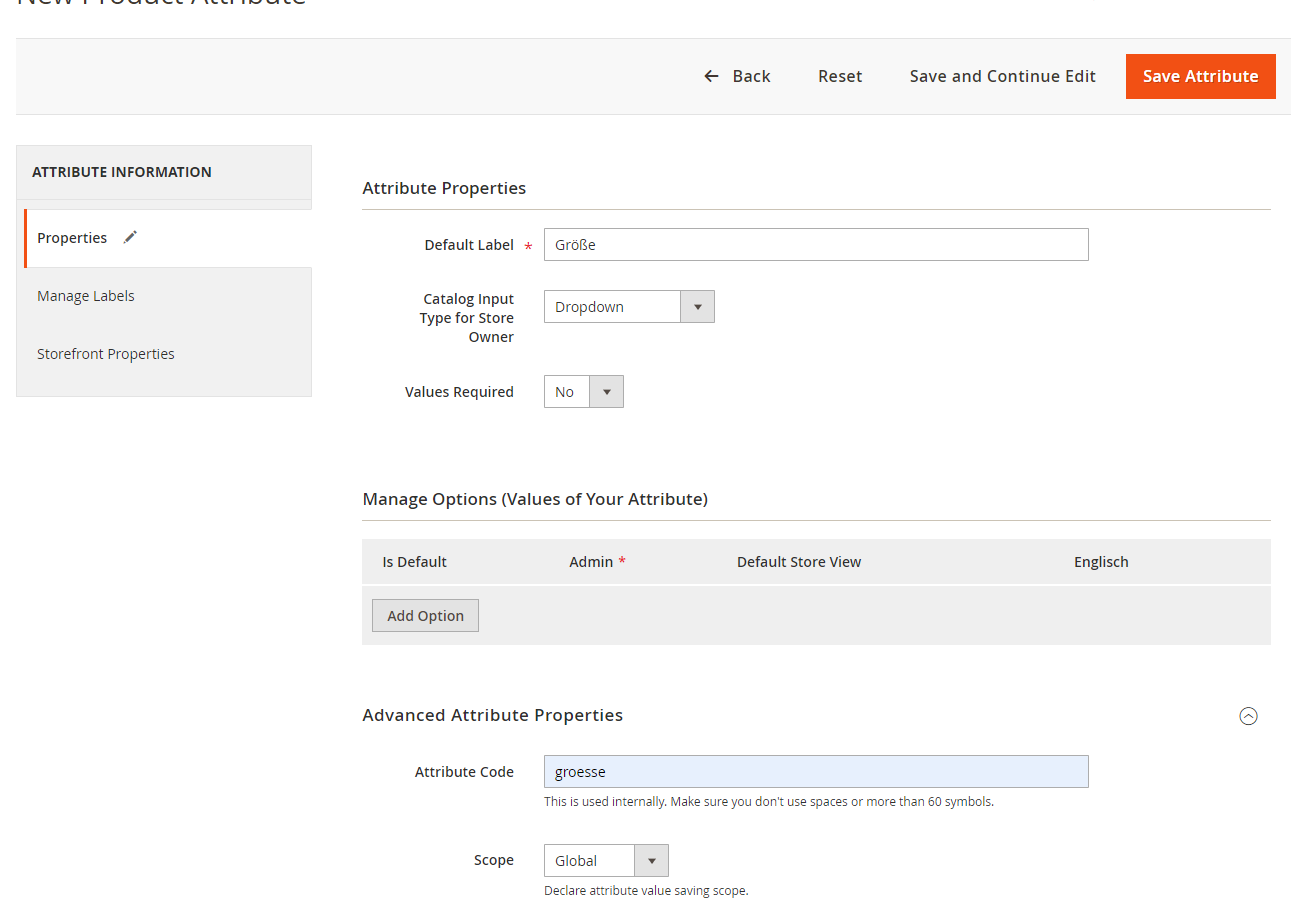Go back using the Back link
The height and width of the screenshot is (908, 1297).
[x=737, y=76]
